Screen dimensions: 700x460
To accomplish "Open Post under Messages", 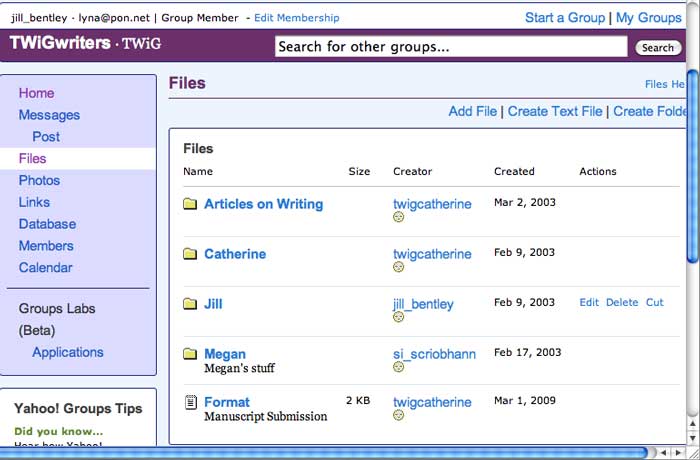I will tap(46, 137).
